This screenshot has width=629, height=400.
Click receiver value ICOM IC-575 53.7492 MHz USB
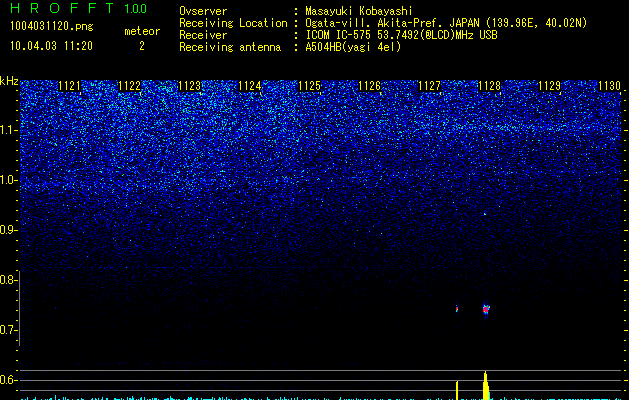coord(401,35)
